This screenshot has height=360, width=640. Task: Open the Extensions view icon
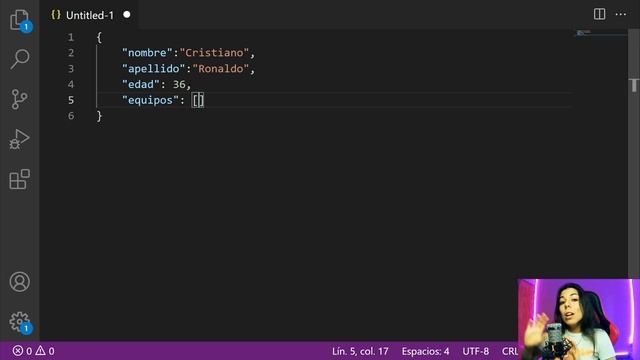click(x=20, y=179)
